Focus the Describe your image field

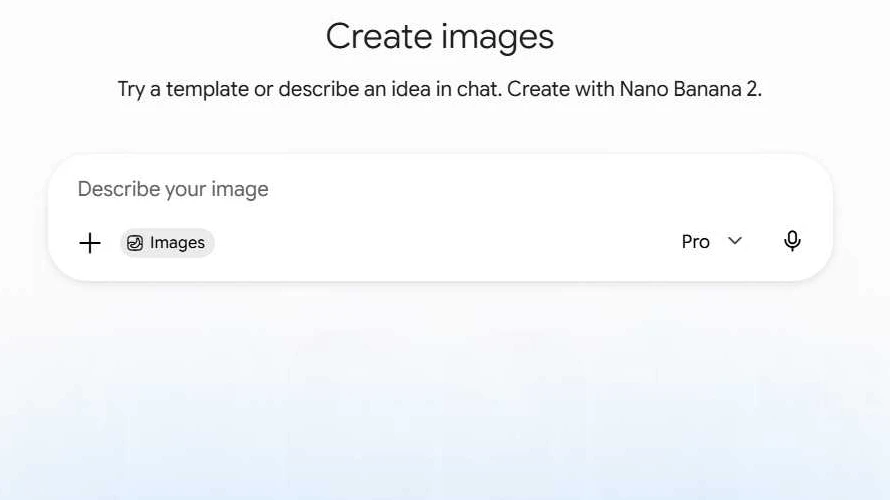[440, 189]
